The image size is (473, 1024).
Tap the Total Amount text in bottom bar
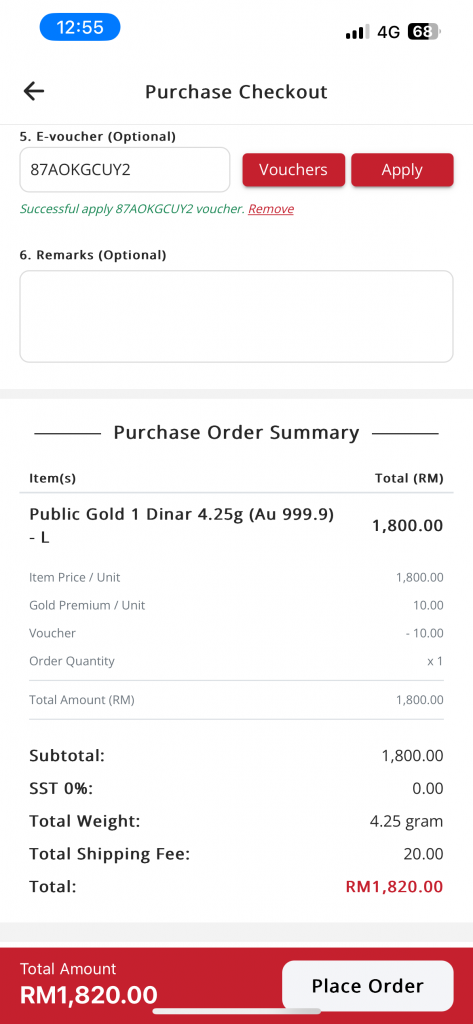click(x=68, y=968)
